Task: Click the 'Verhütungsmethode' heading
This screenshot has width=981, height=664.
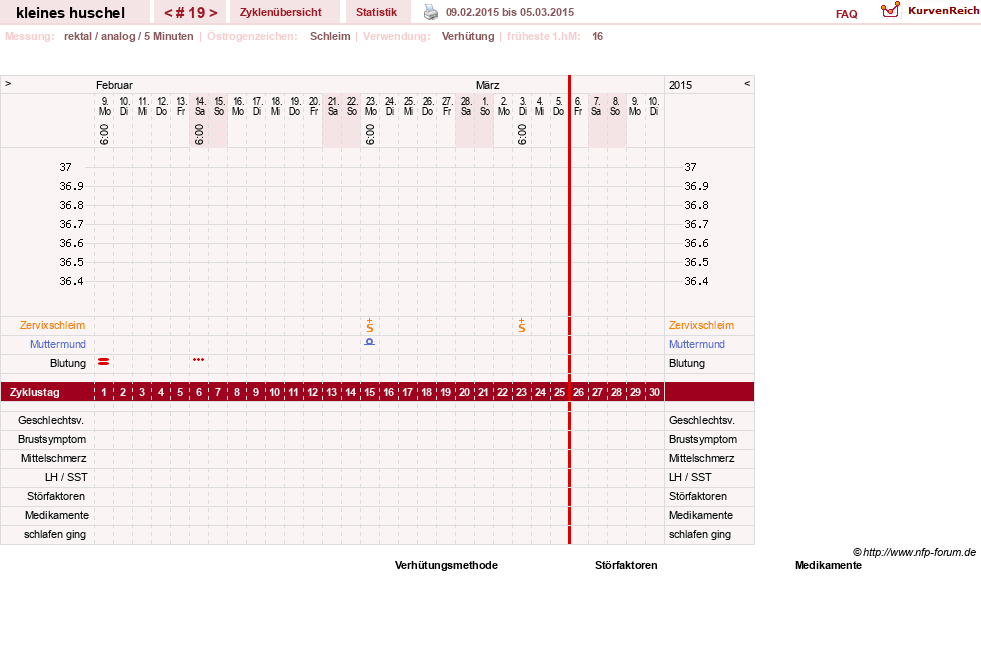Action: point(446,565)
